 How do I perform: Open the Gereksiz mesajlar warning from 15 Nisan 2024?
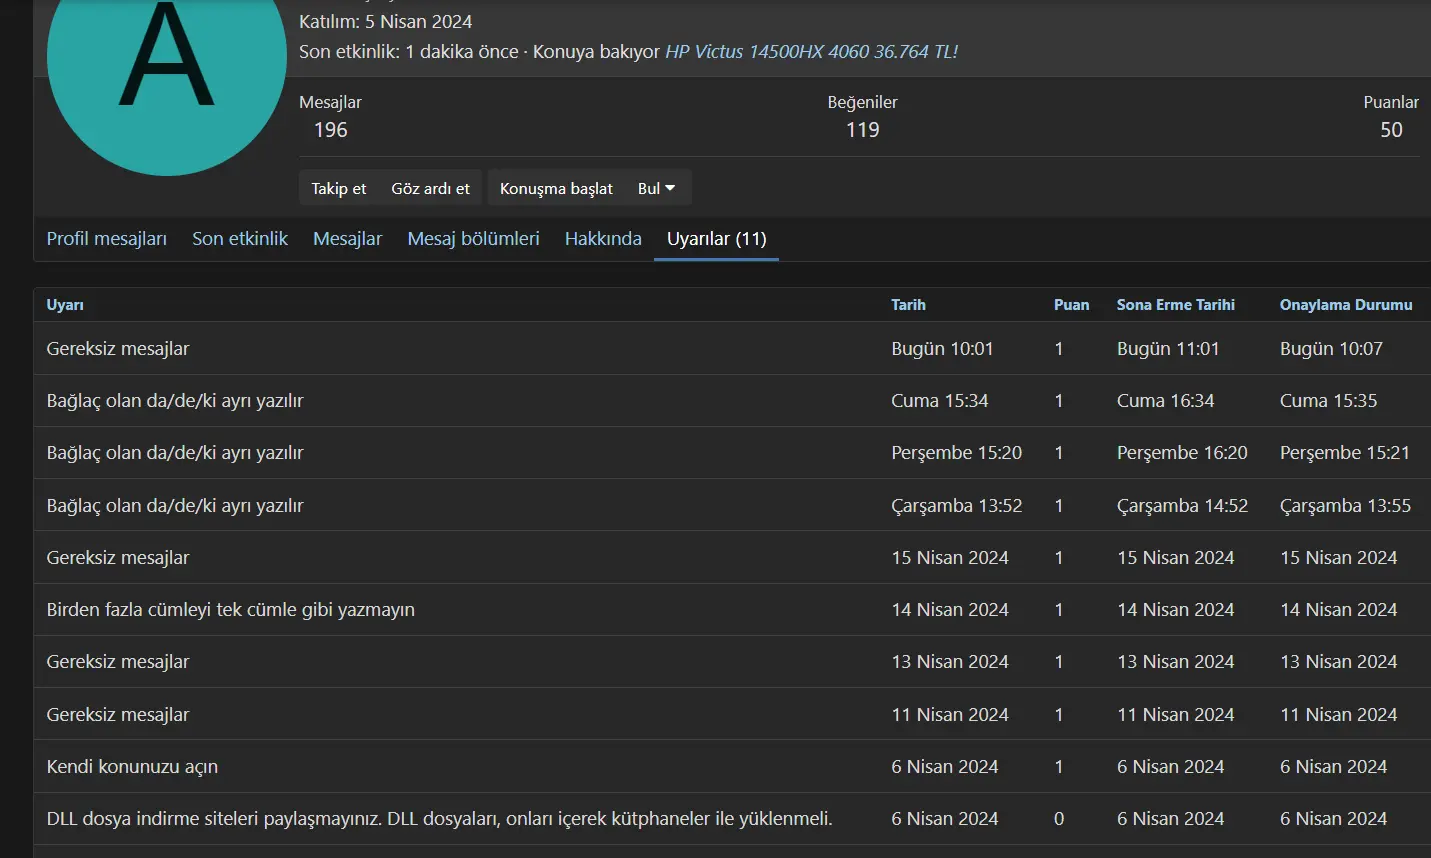118,558
